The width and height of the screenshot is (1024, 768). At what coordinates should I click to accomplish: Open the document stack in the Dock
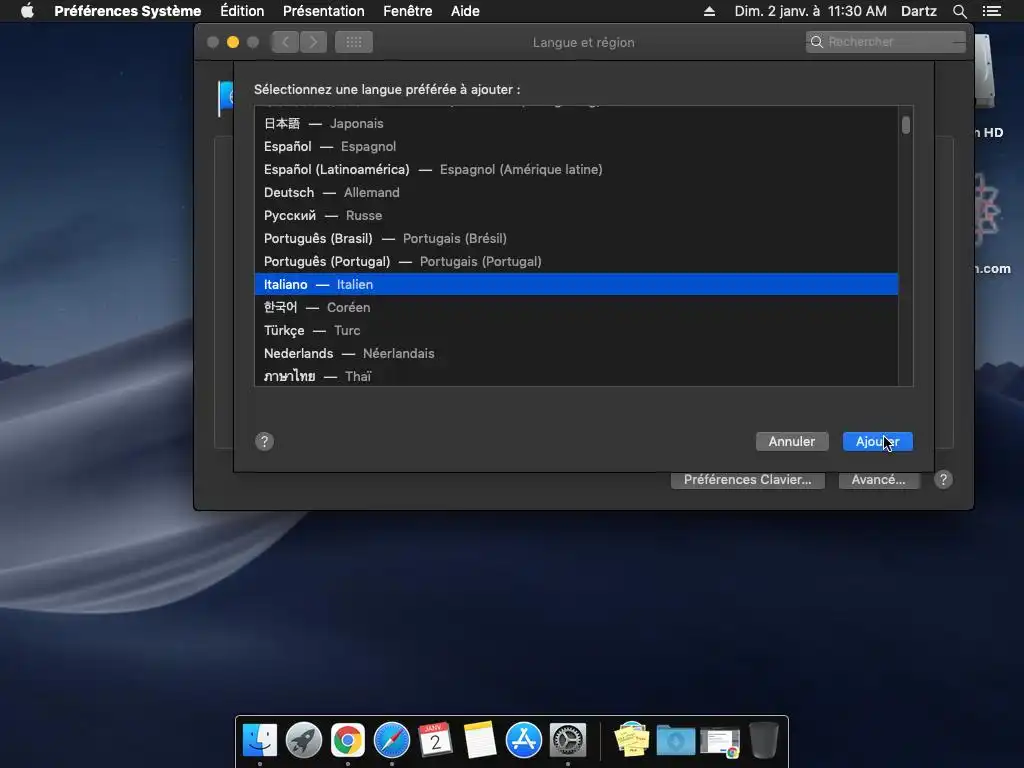tap(720, 742)
